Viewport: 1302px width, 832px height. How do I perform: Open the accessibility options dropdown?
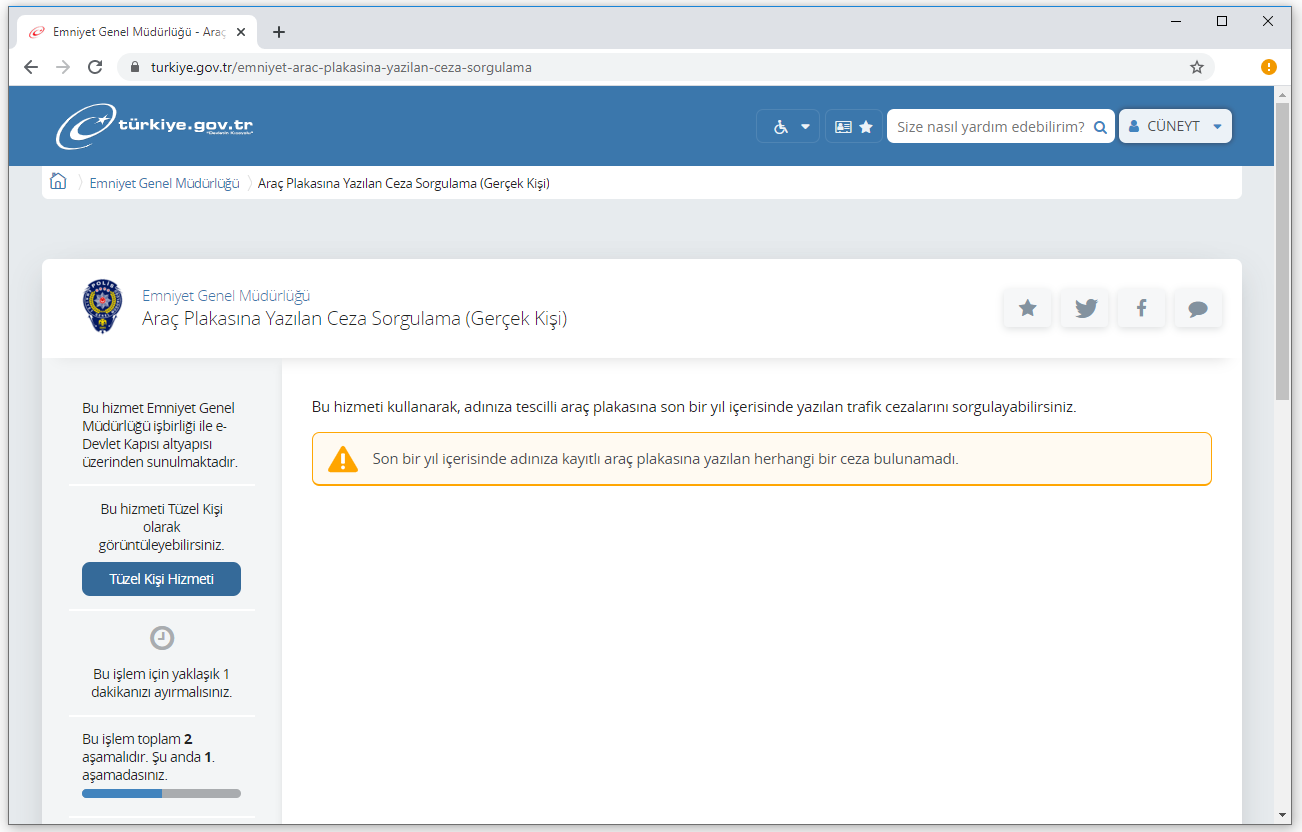pyautogui.click(x=788, y=127)
